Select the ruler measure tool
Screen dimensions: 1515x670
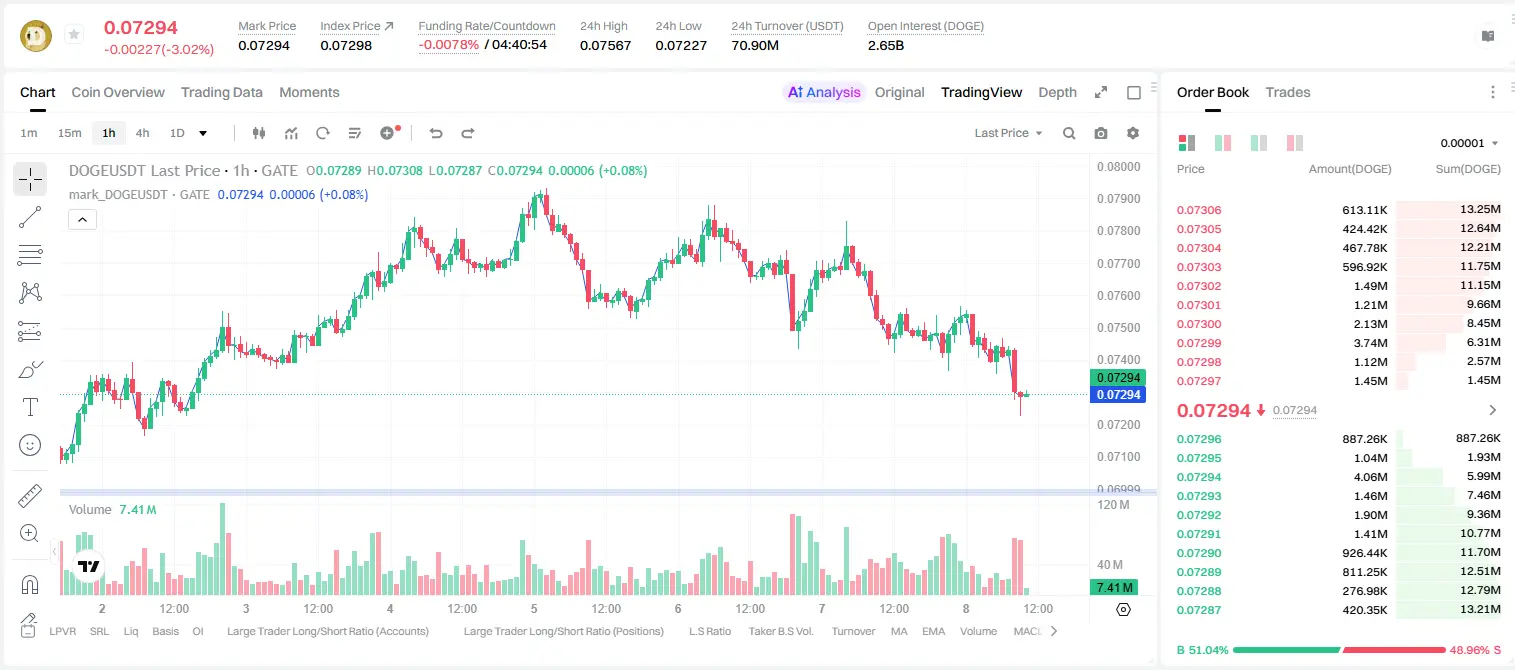click(30, 496)
